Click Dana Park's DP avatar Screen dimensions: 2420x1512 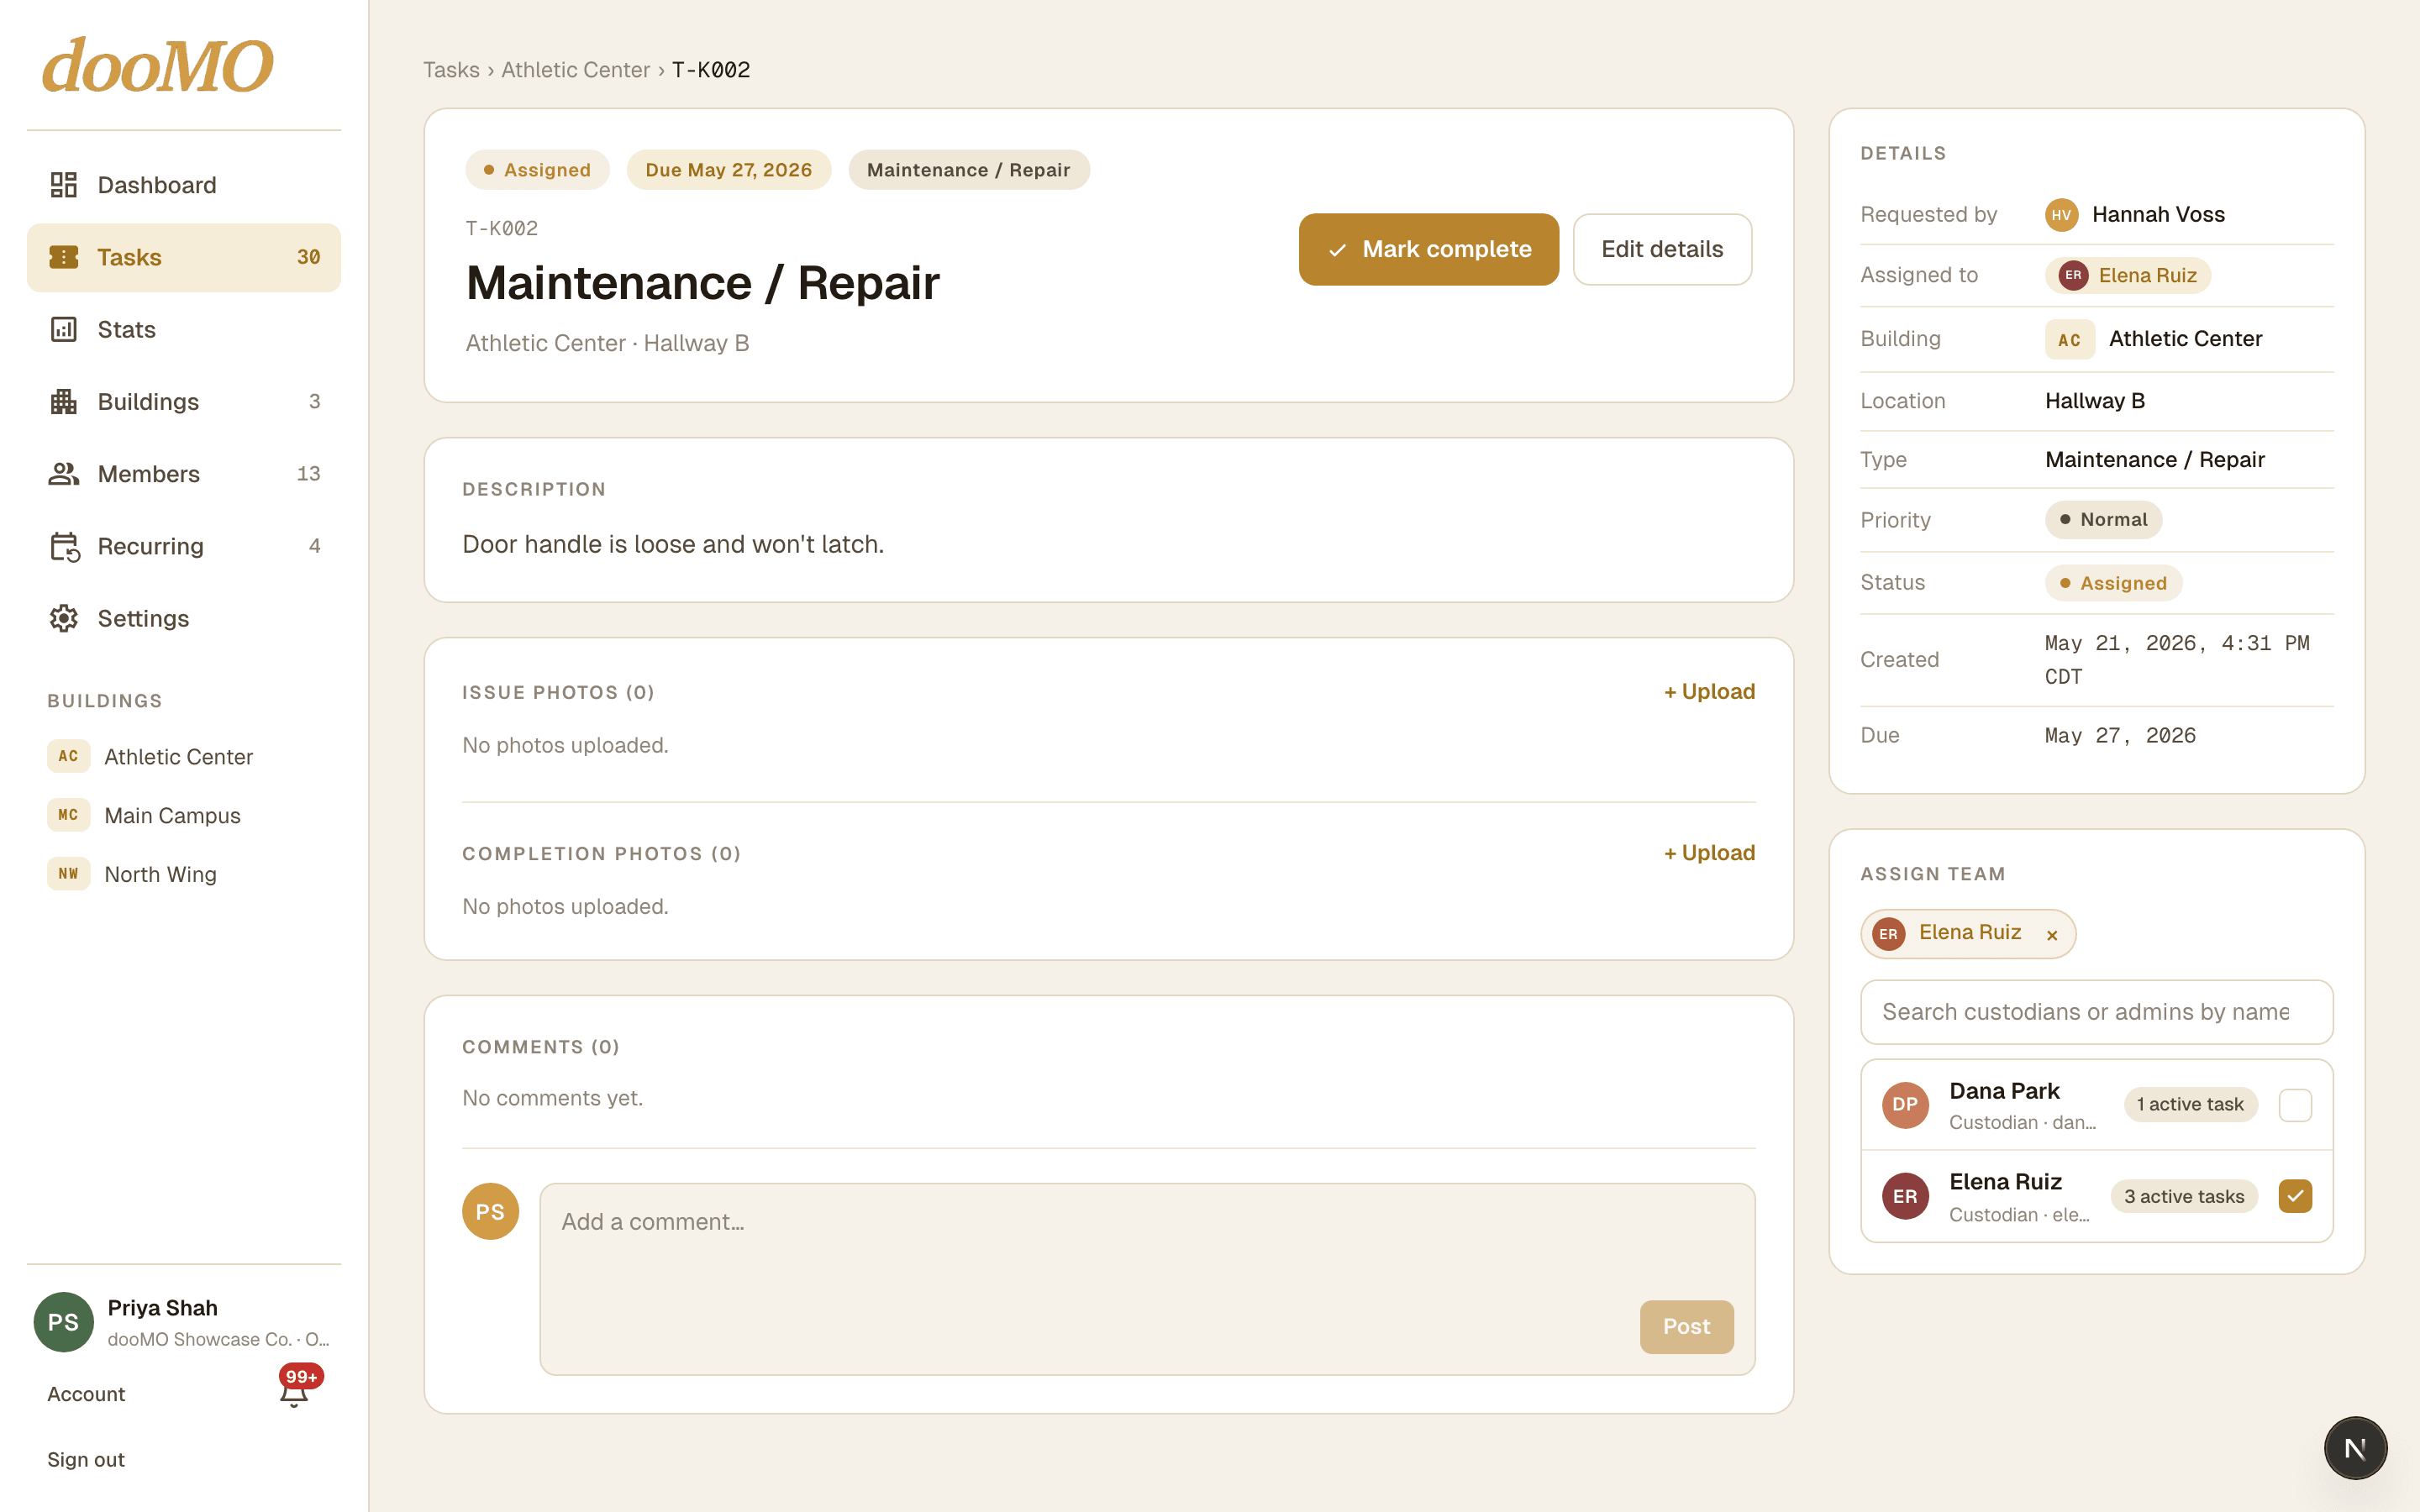[x=1905, y=1104]
